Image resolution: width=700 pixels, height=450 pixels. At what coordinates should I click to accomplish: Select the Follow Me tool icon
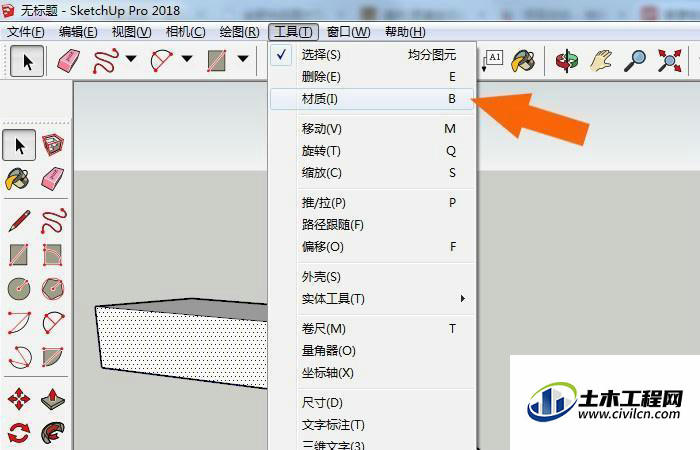coord(53,433)
